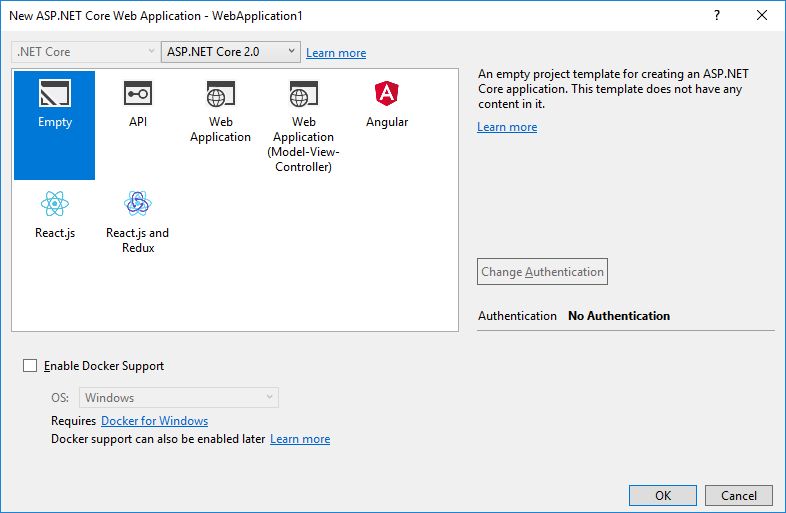
Task: Pick the React.js and Redux template
Action: [137, 222]
